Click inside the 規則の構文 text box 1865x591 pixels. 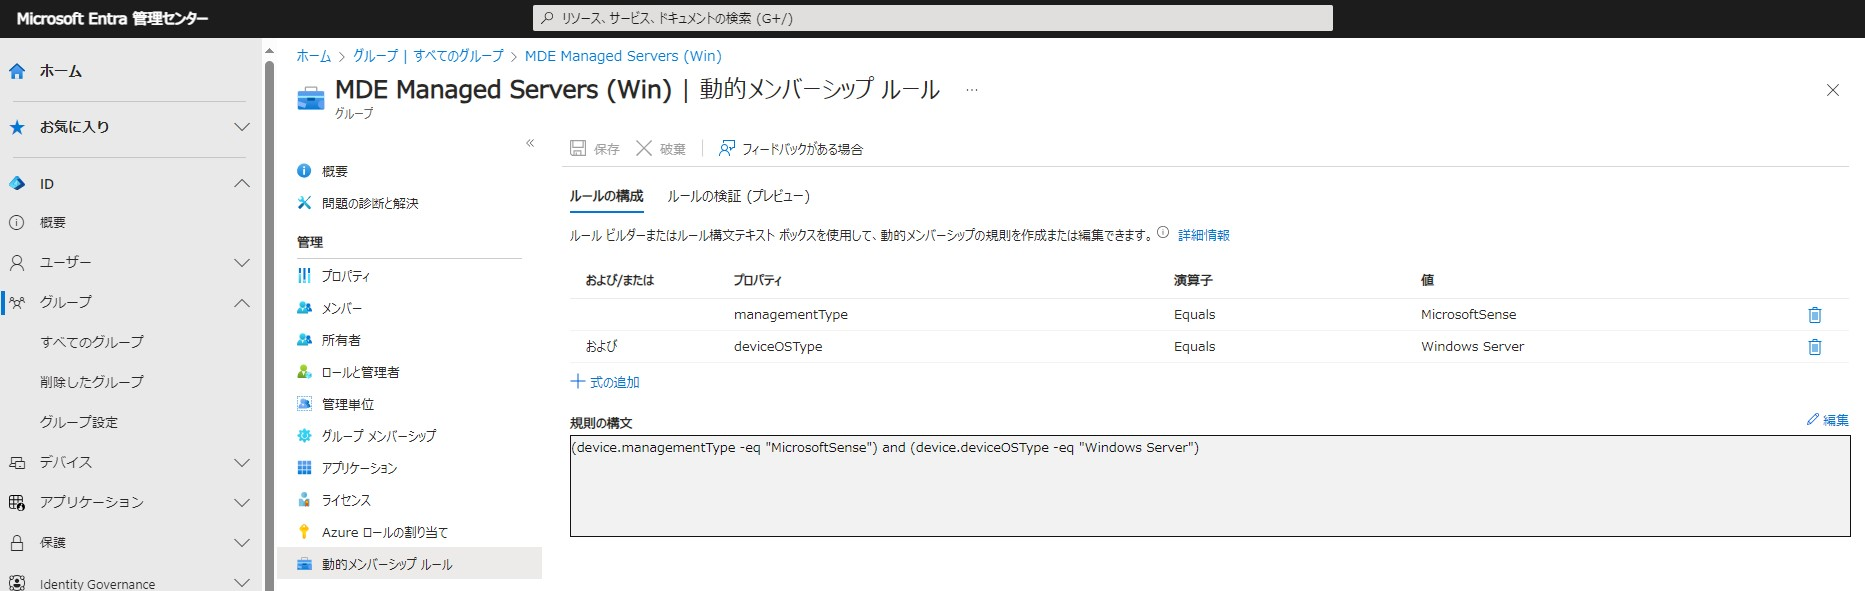click(1210, 486)
